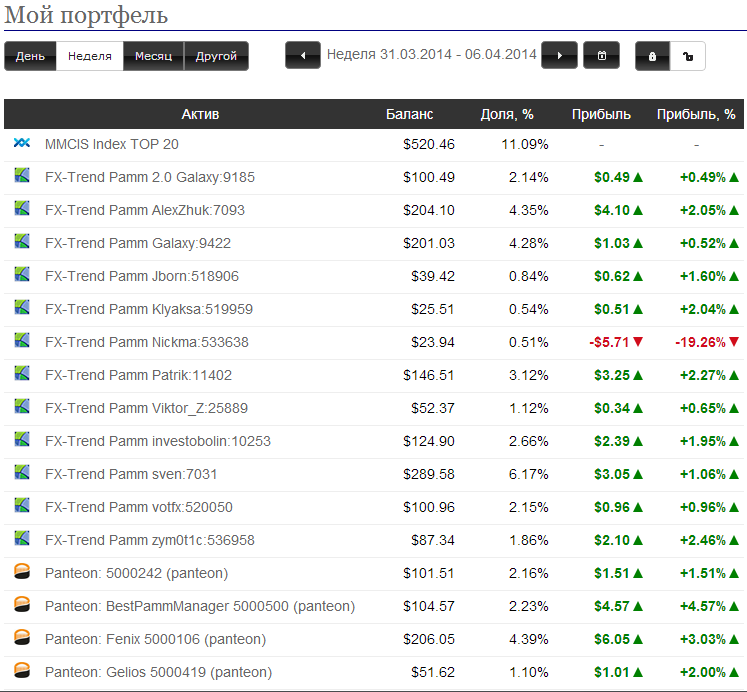Open FX-Trend Pamm 2.0 Galaxy:9185 asset
This screenshot has width=747, height=692.
pyautogui.click(x=150, y=177)
